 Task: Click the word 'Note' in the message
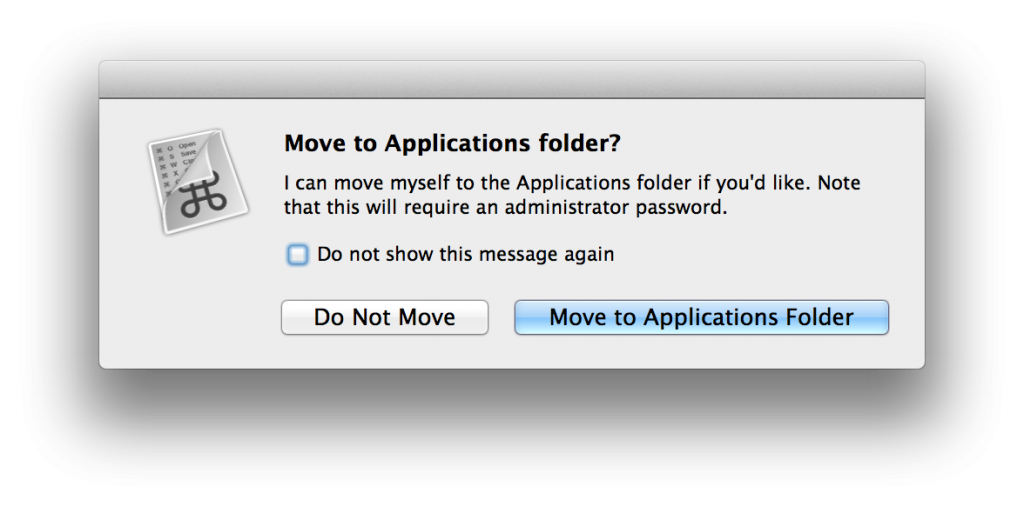[x=839, y=182]
